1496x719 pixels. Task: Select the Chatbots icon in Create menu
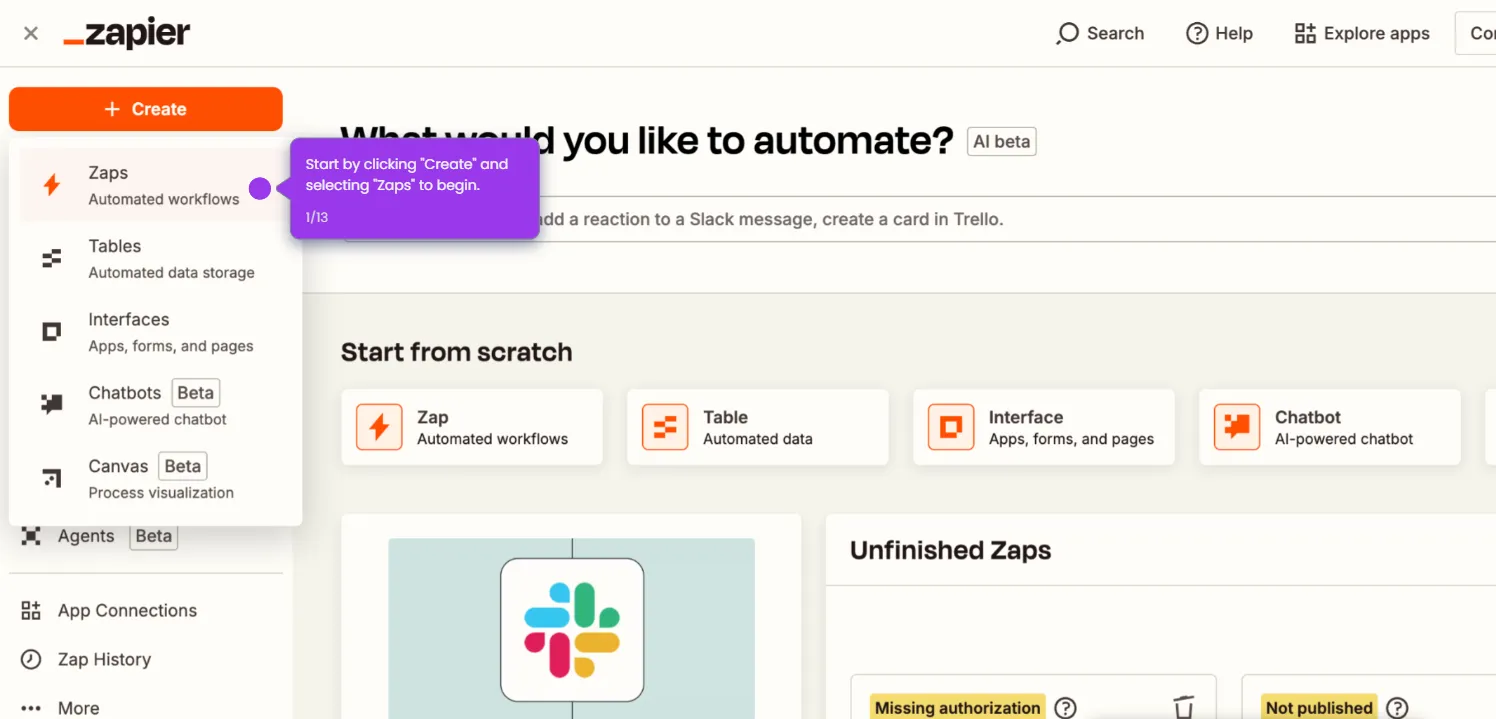click(x=52, y=405)
